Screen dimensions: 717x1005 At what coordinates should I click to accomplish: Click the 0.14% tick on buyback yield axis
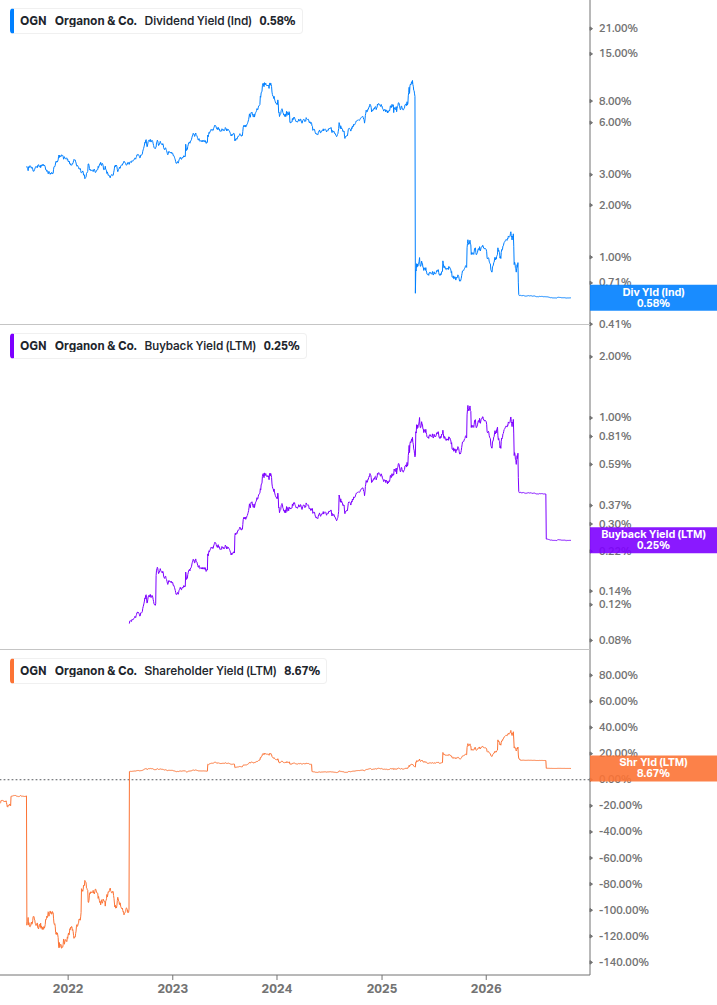pyautogui.click(x=615, y=592)
